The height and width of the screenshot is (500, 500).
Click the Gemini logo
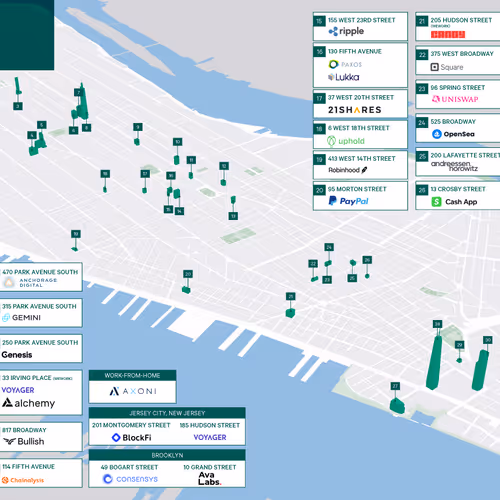(21, 318)
